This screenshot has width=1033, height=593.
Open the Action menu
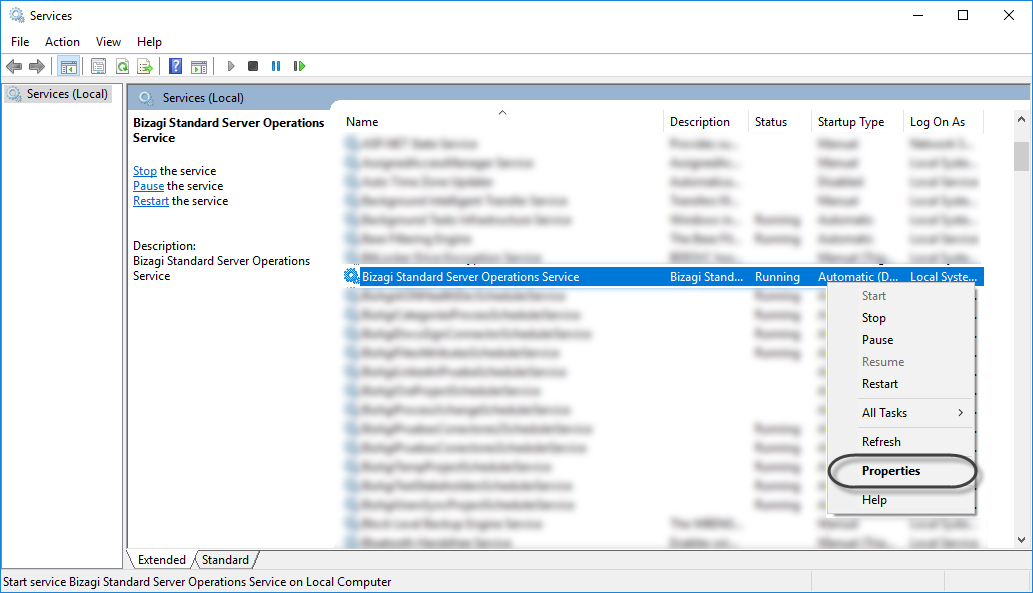click(62, 42)
